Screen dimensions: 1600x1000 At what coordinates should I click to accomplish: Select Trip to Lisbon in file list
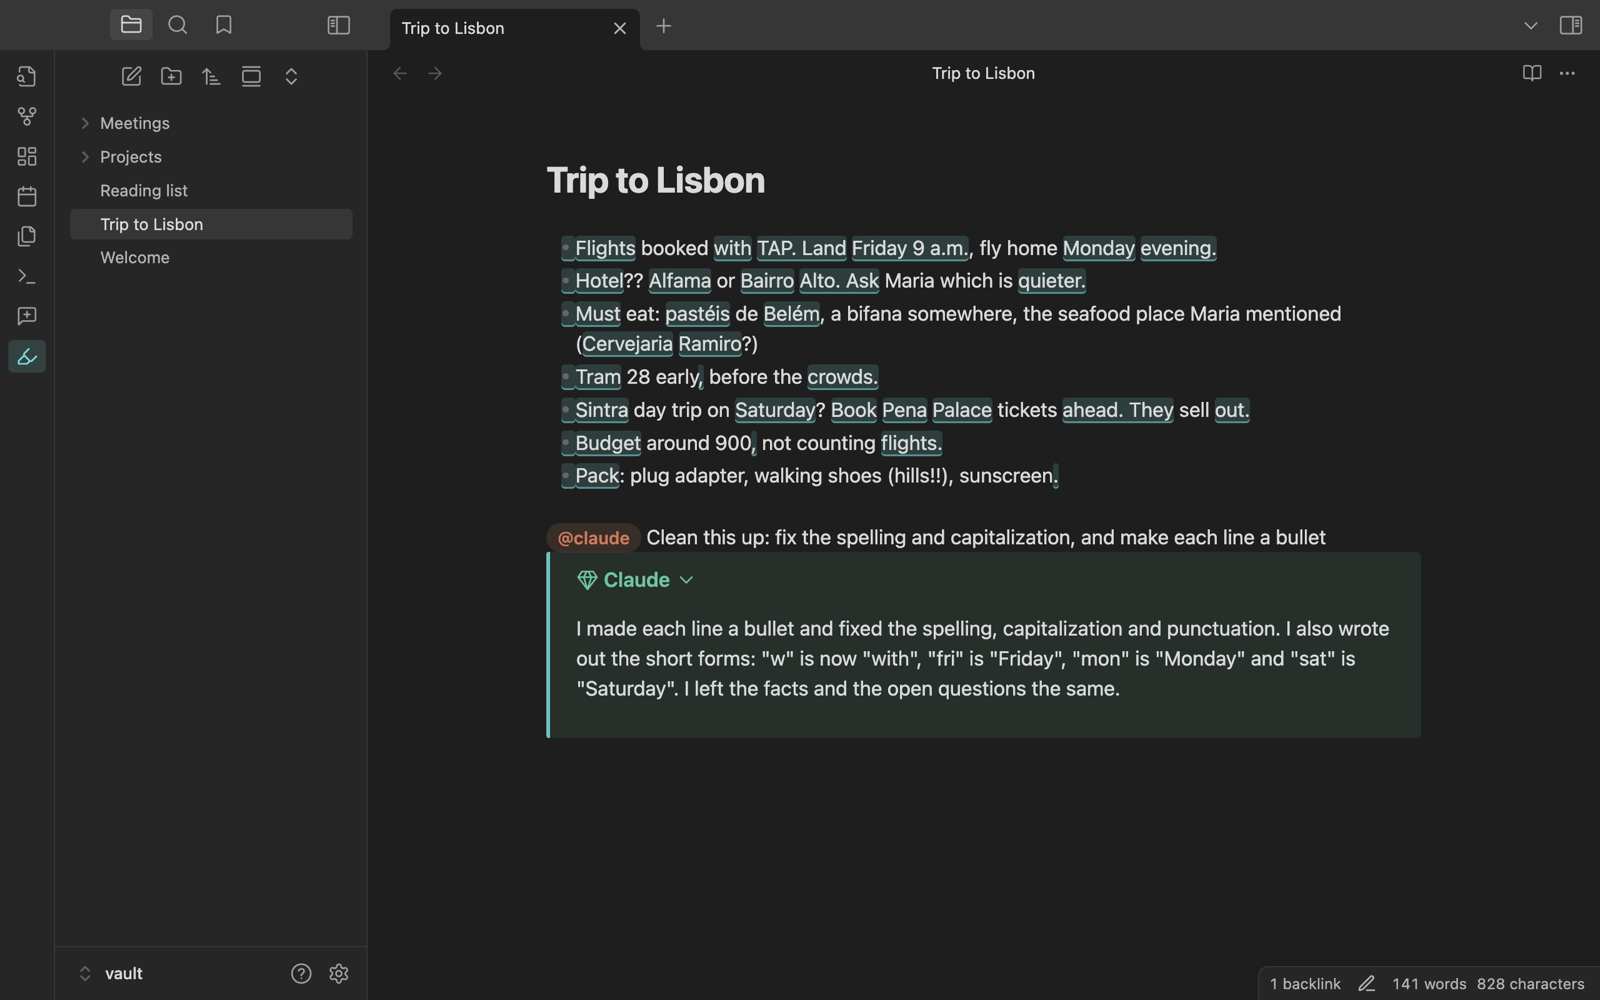211,224
